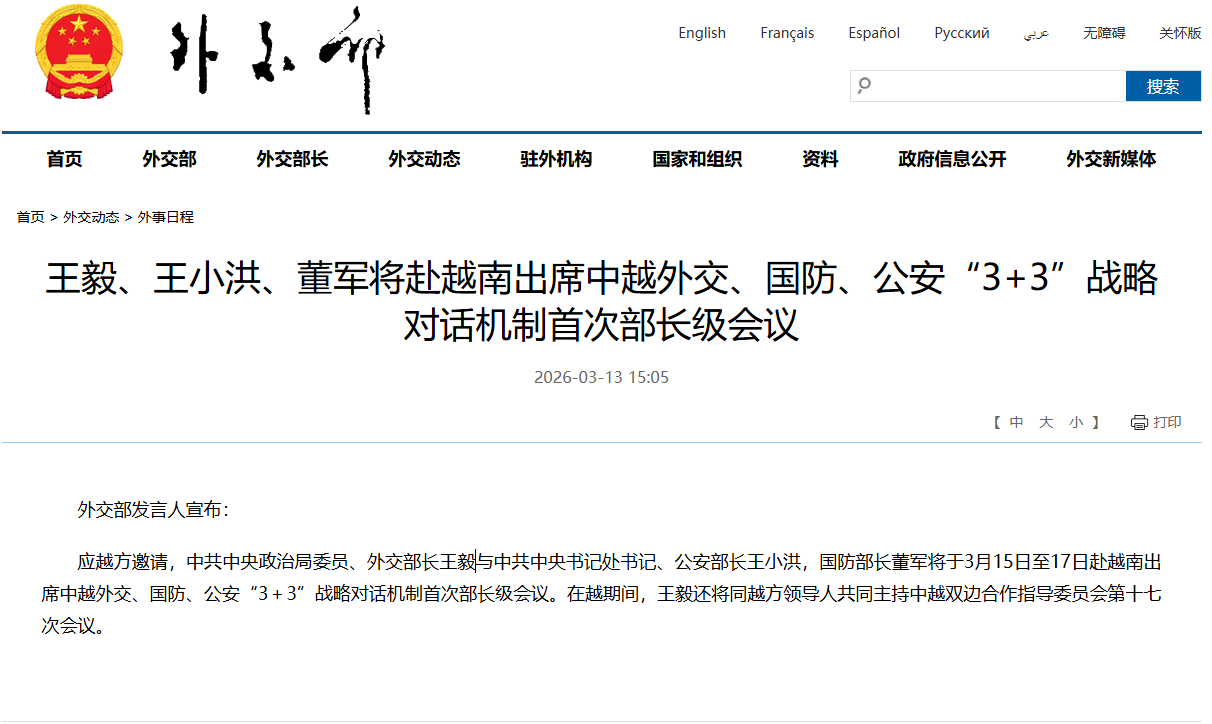Open the 政府信息公开 menu item

(952, 159)
